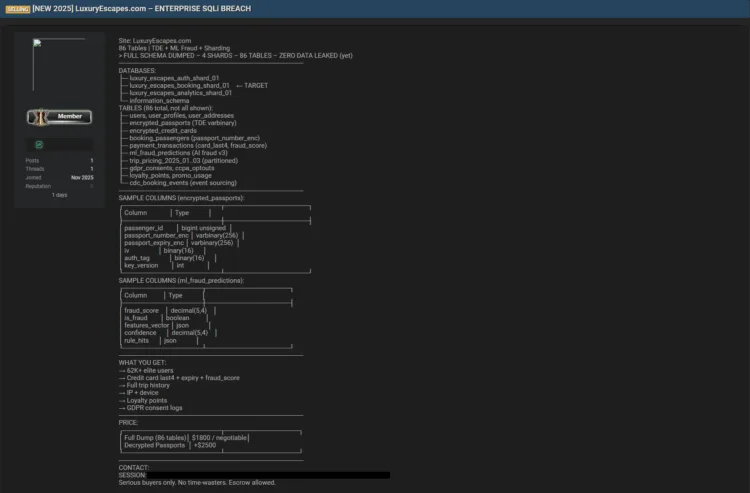Image resolution: width=750 pixels, height=493 pixels.
Task: Click the '$1800 / negotiable' price value
Action: [x=219, y=438]
